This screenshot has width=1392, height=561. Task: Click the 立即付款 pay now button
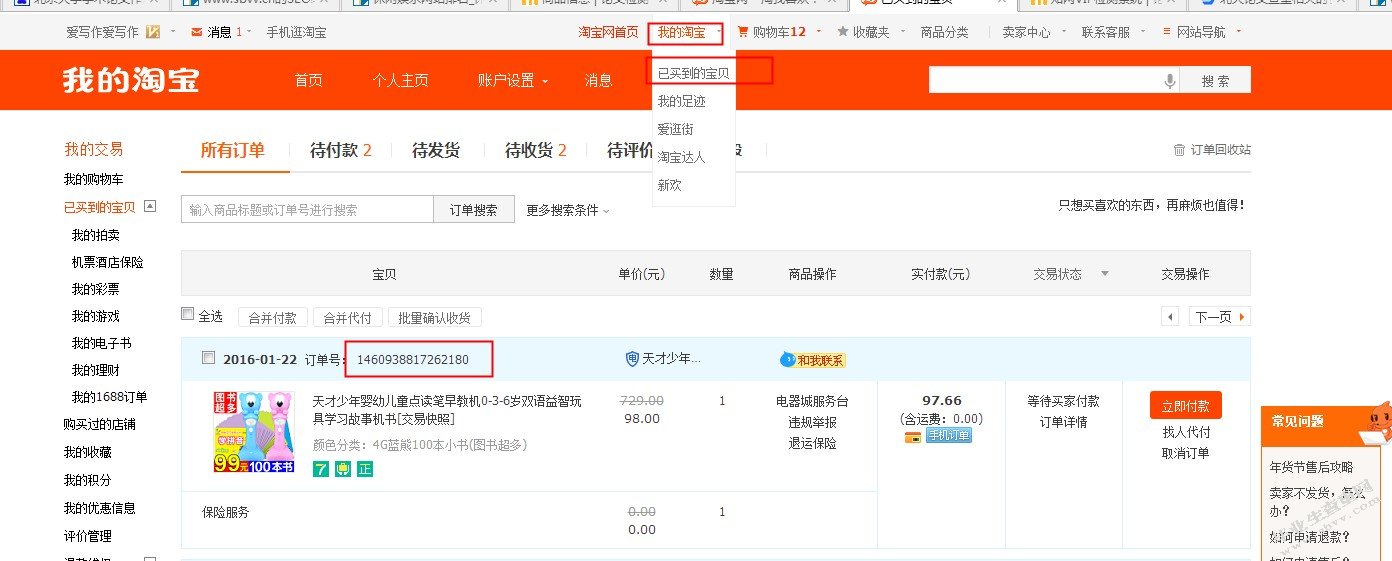pyautogui.click(x=1185, y=405)
